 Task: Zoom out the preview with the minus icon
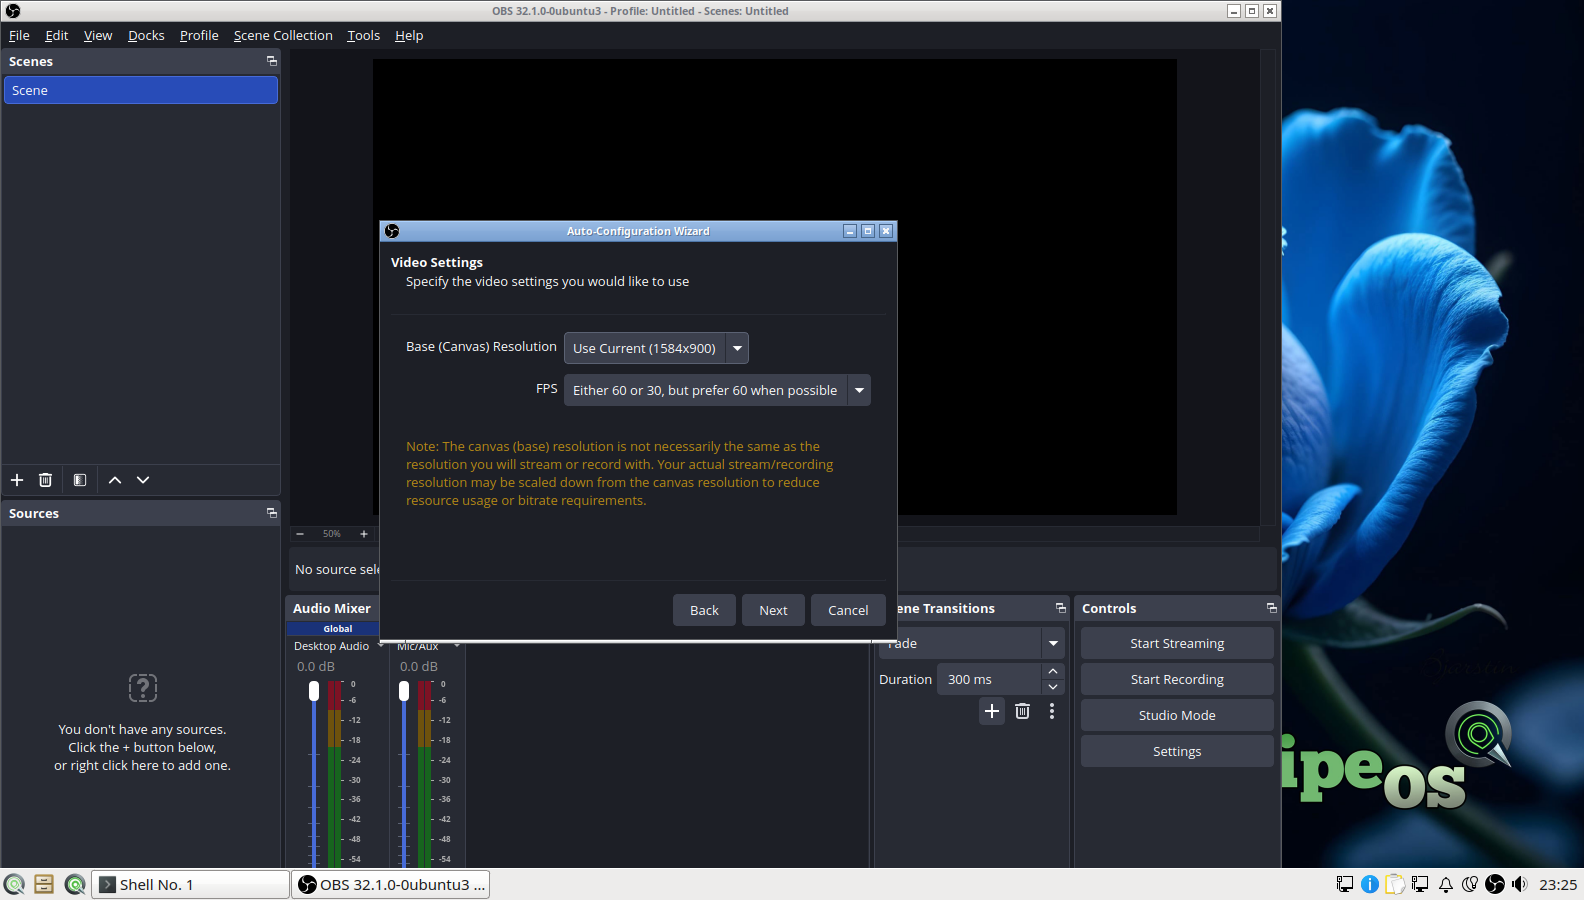(x=300, y=534)
